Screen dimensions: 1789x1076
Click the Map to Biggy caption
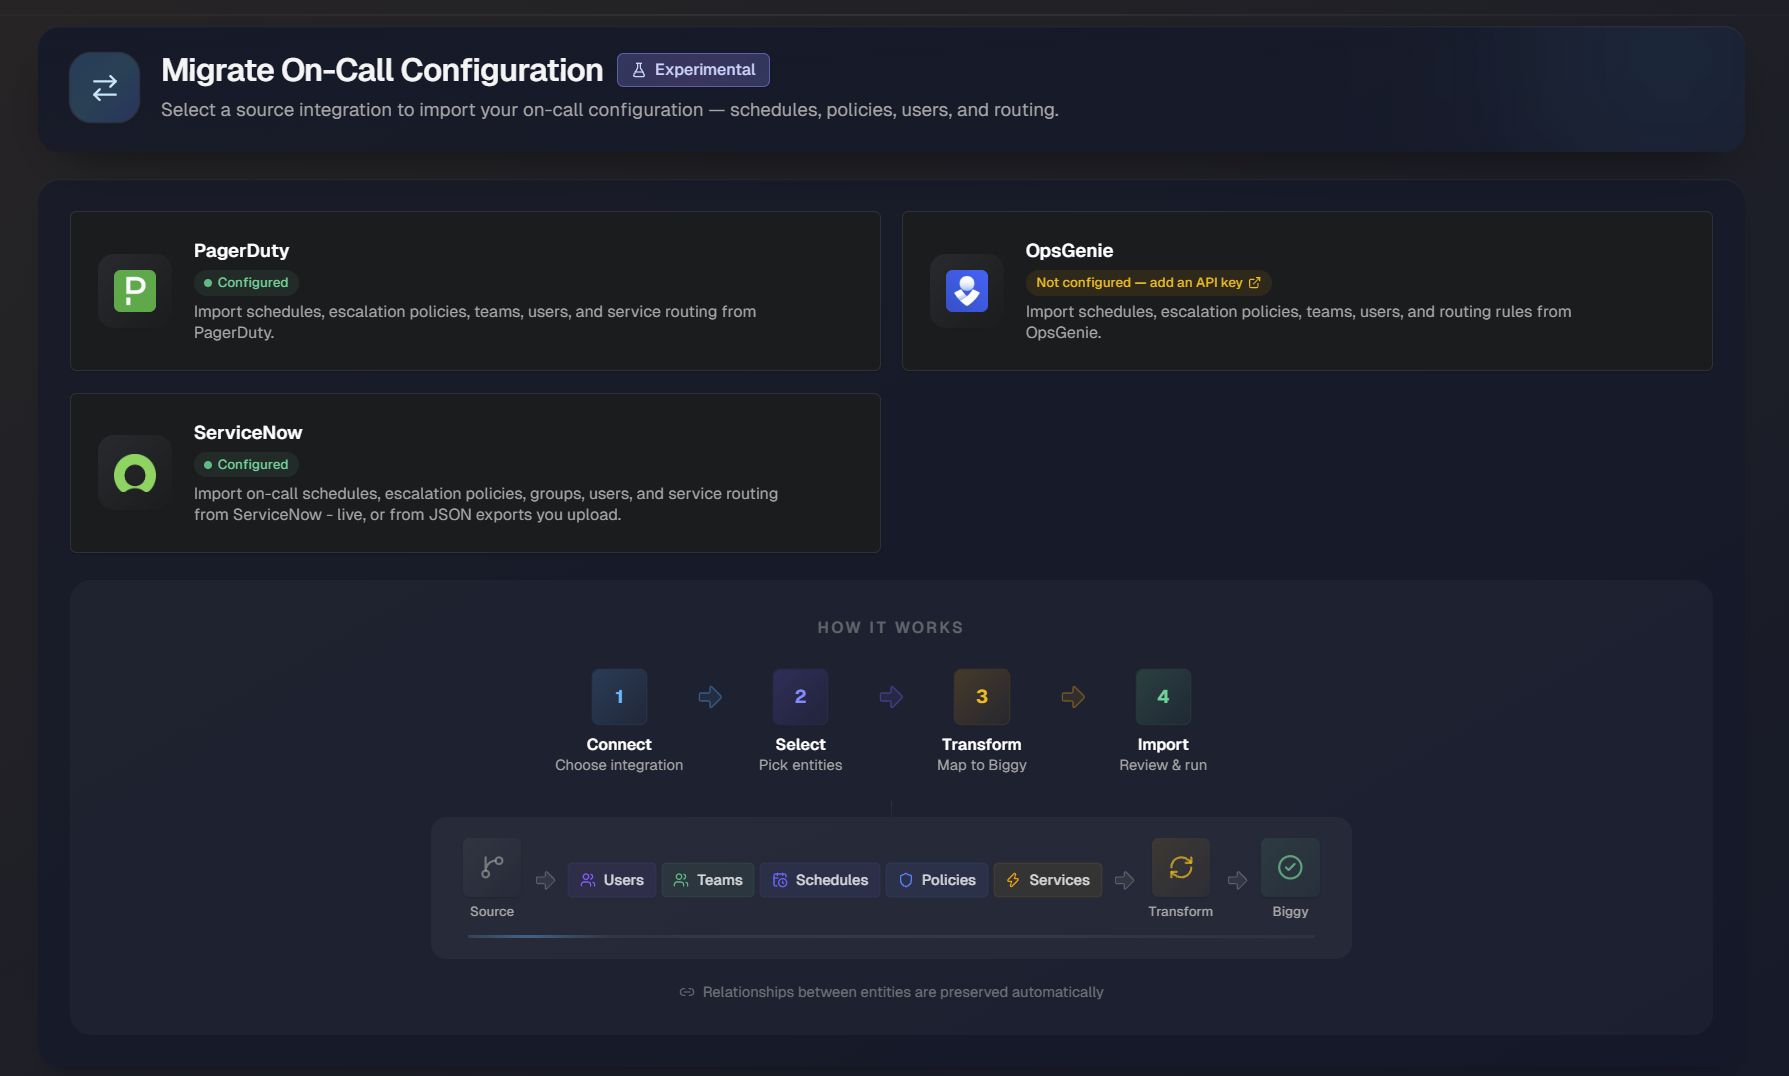pos(982,765)
